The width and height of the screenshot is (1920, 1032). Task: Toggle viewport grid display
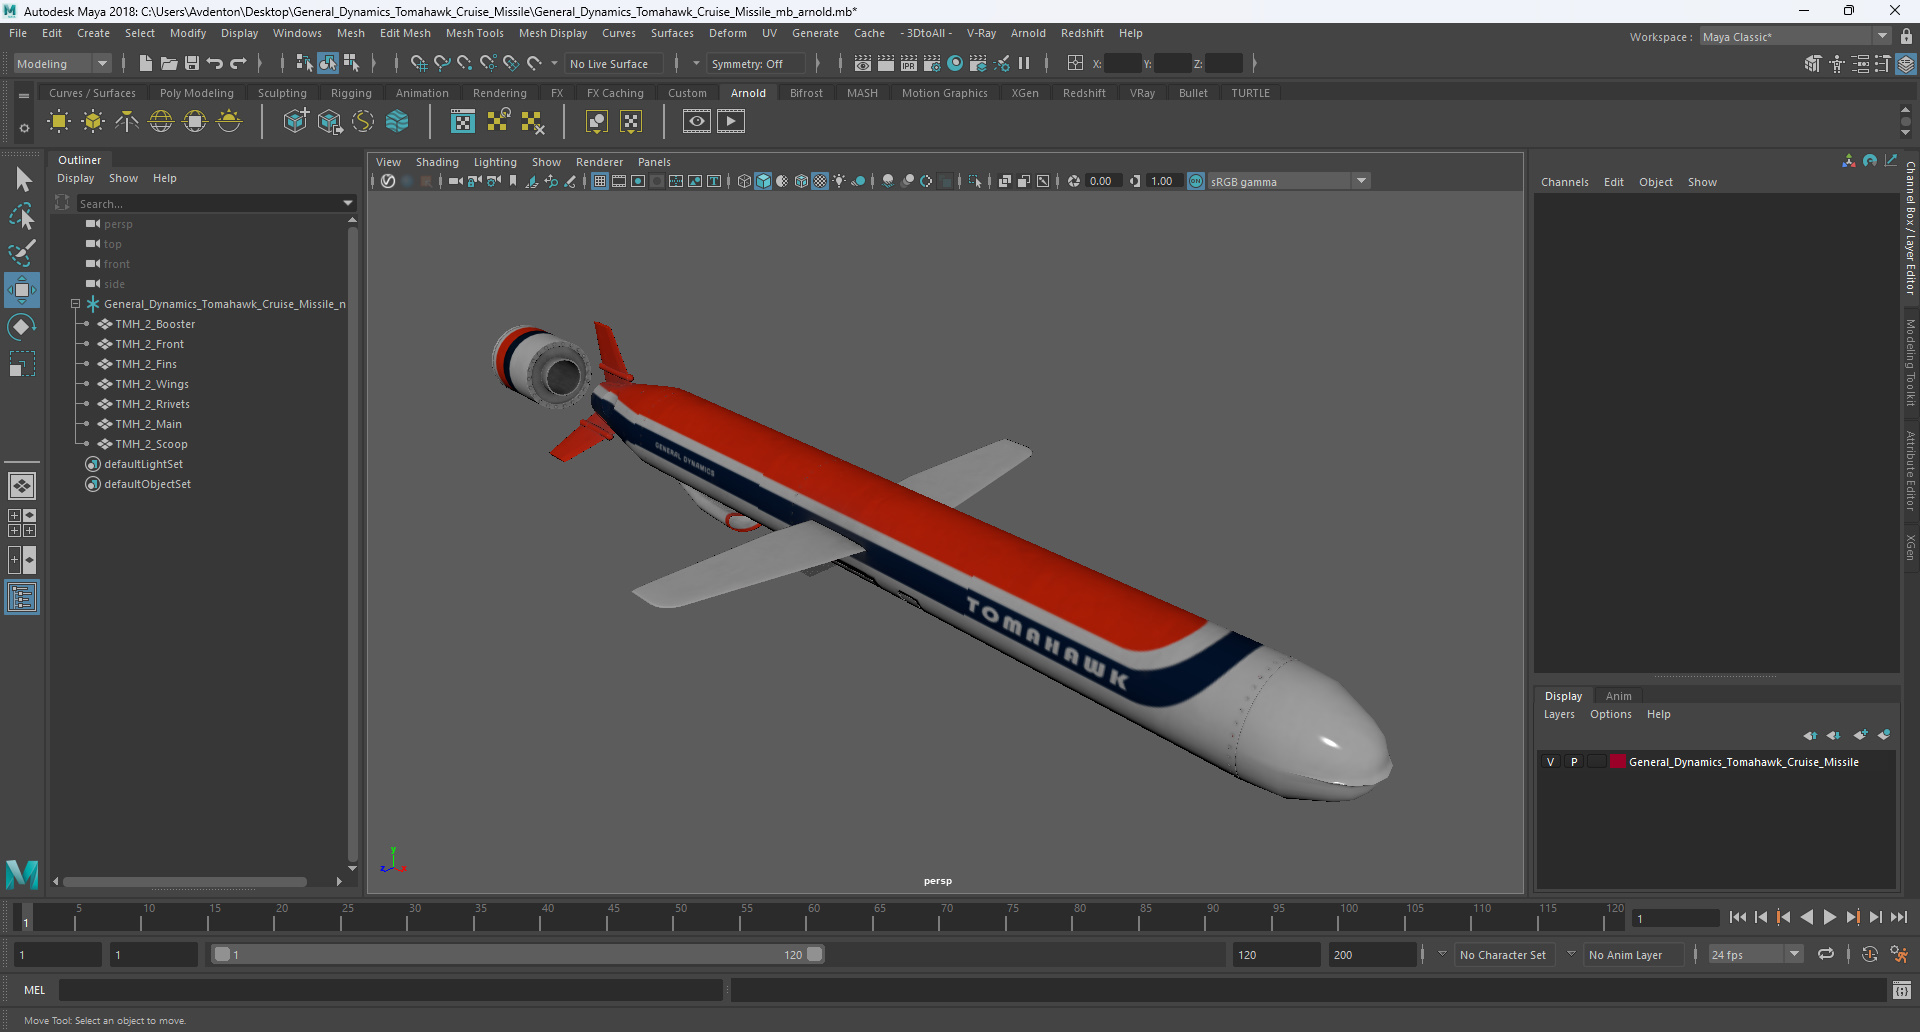[600, 181]
